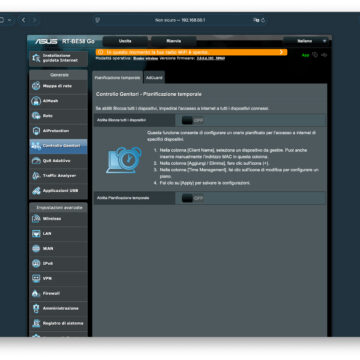Switch to Pianificazione temporale tab
This screenshot has height=360, width=360.
117,77
